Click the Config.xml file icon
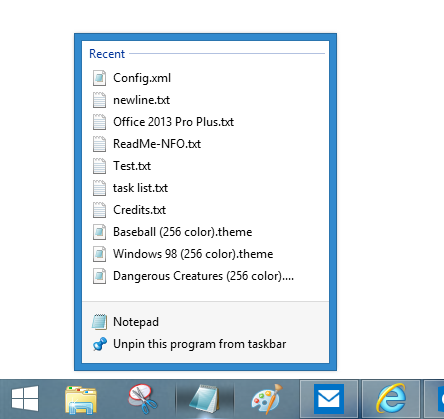 click(x=99, y=78)
